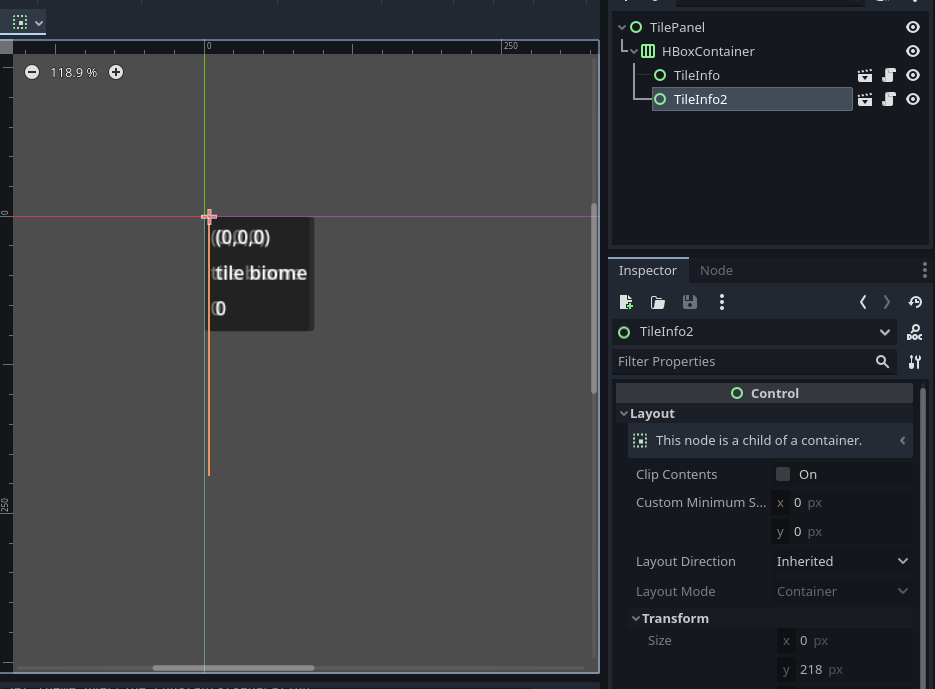This screenshot has width=935, height=689.
Task: Open the TileInfo2 script icon
Action: coord(889,99)
